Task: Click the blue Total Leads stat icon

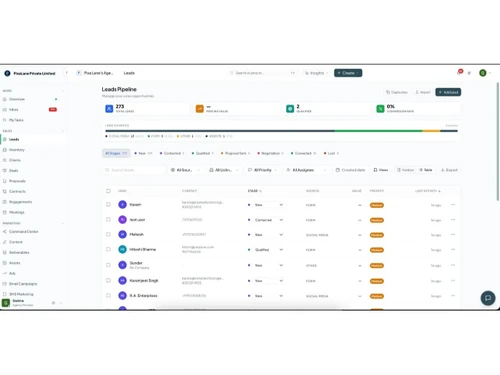Action: click(x=109, y=109)
